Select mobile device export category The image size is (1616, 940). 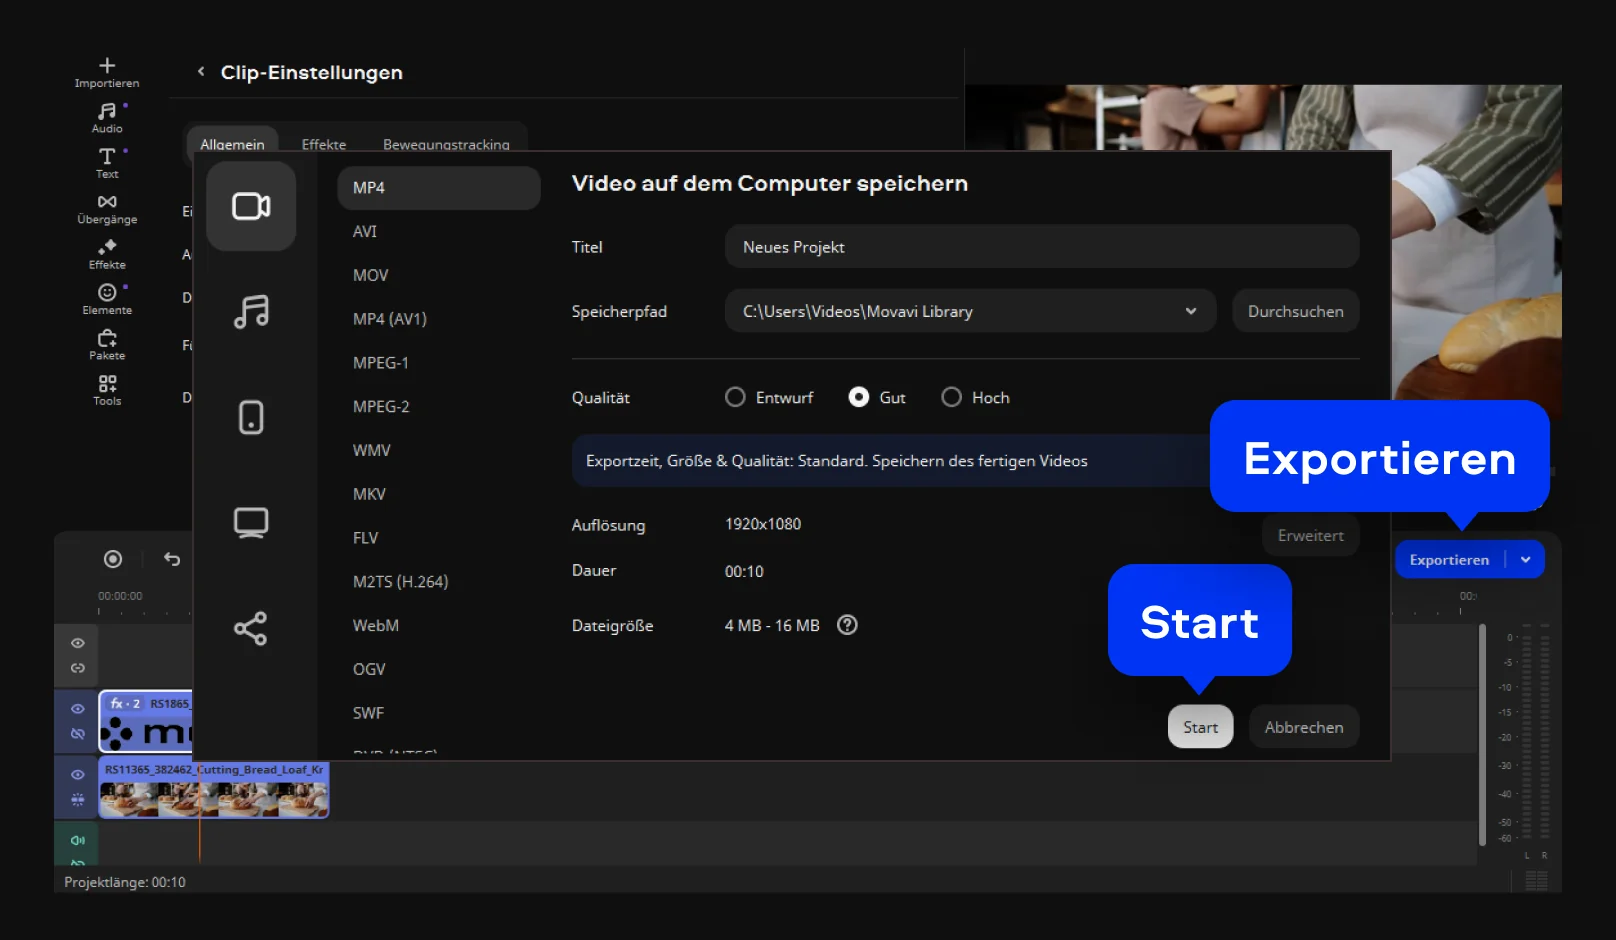[251, 417]
